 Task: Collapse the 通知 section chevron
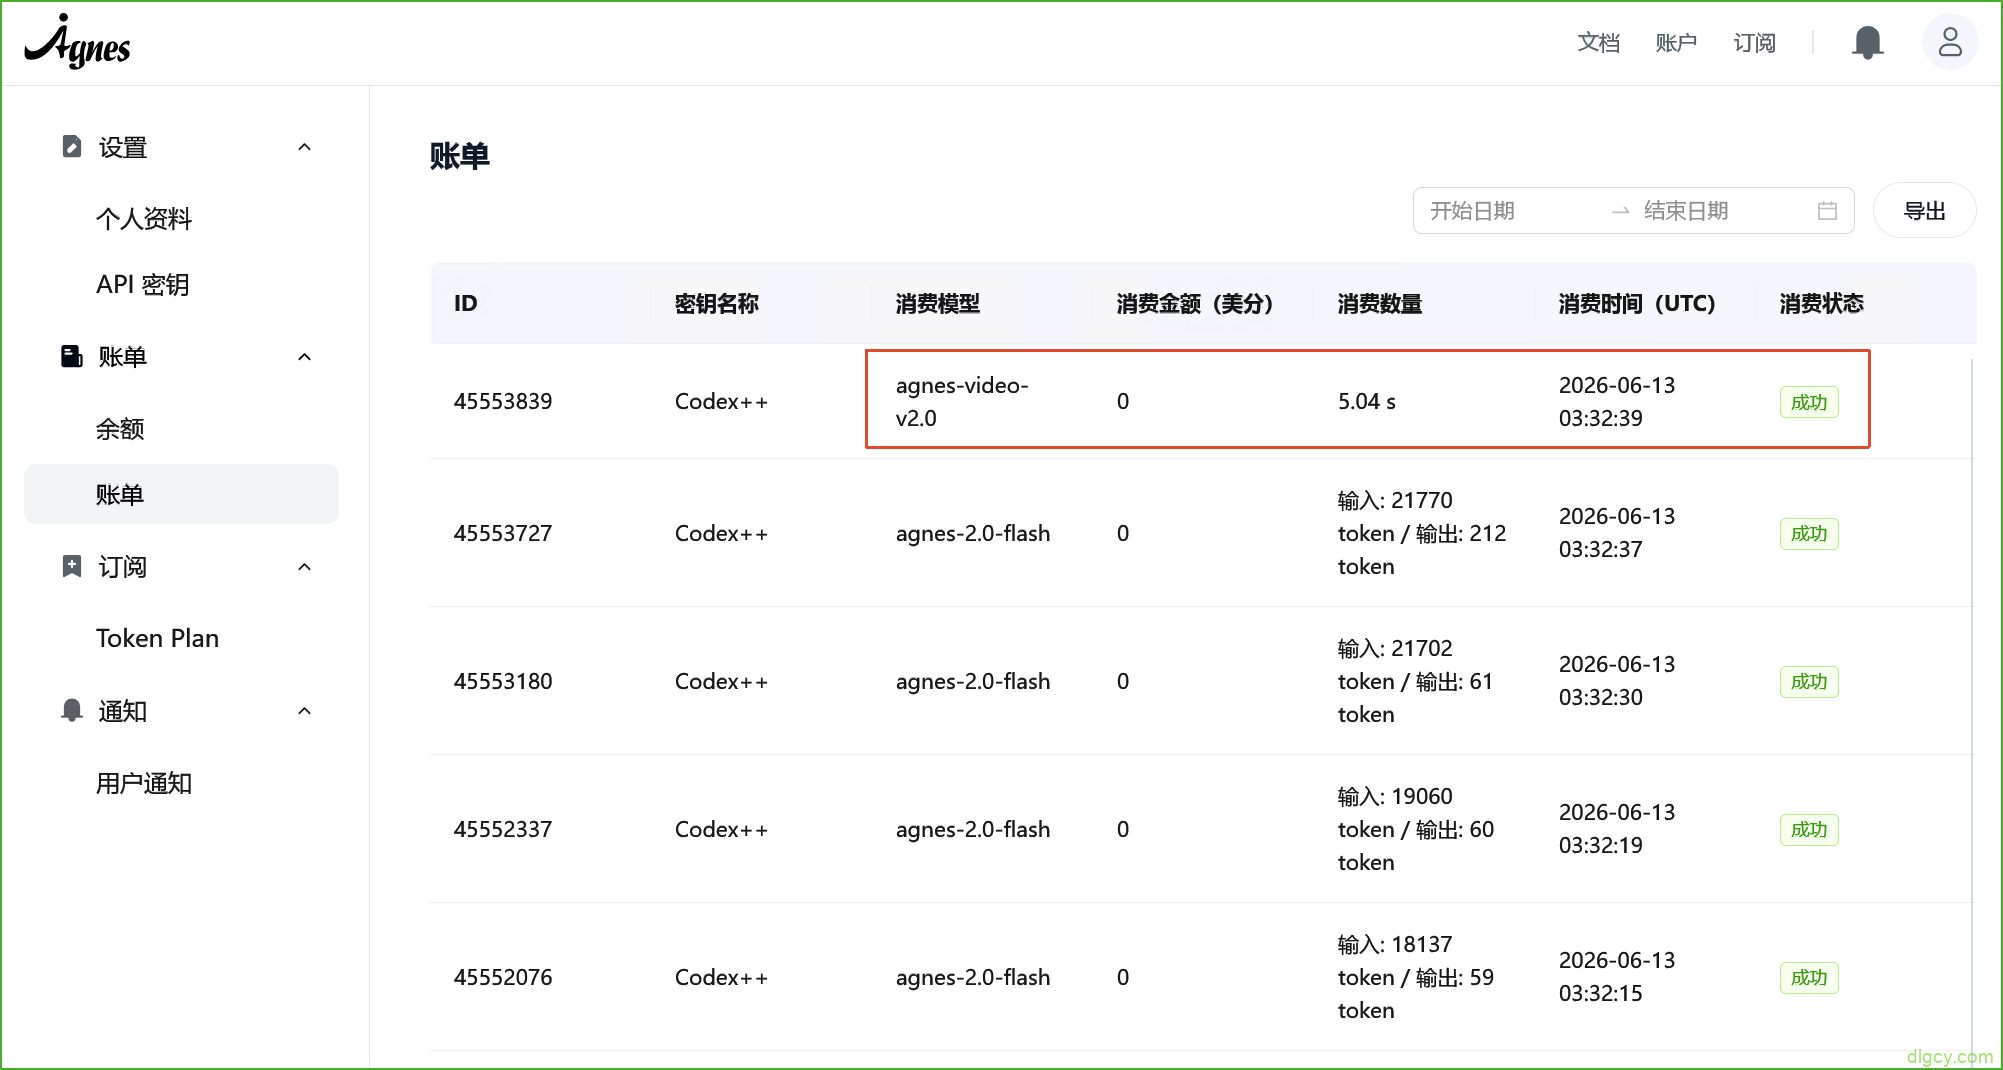pyautogui.click(x=305, y=711)
